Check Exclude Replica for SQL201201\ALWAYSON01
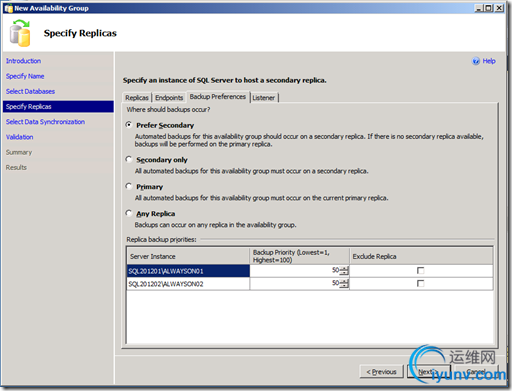 [421, 270]
